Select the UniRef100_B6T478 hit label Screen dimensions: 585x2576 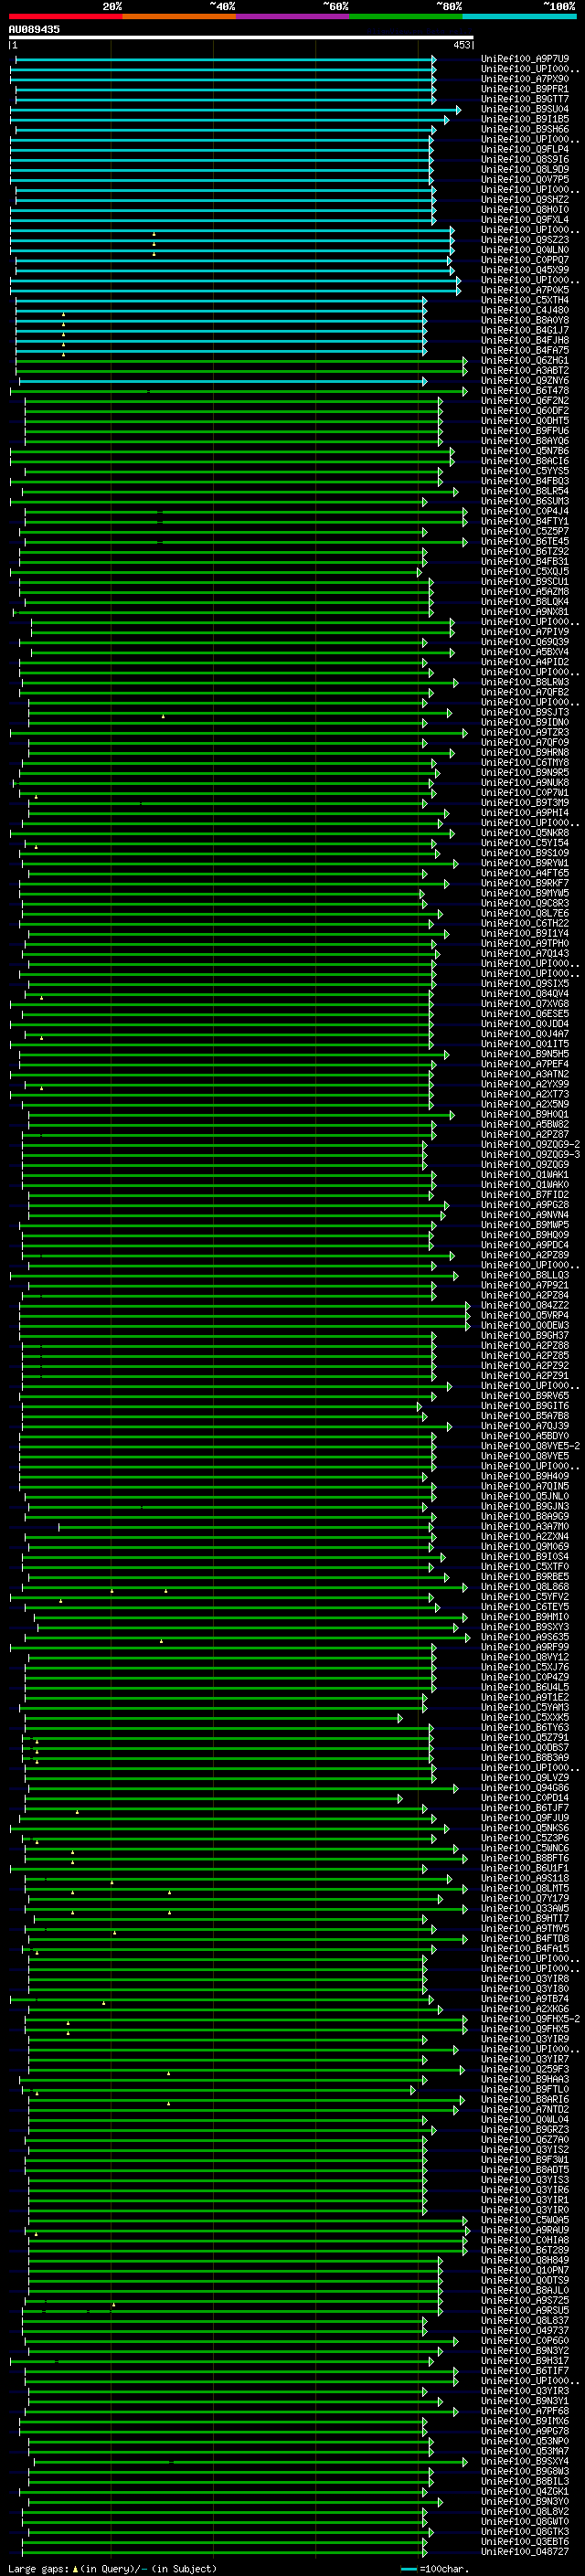click(525, 390)
